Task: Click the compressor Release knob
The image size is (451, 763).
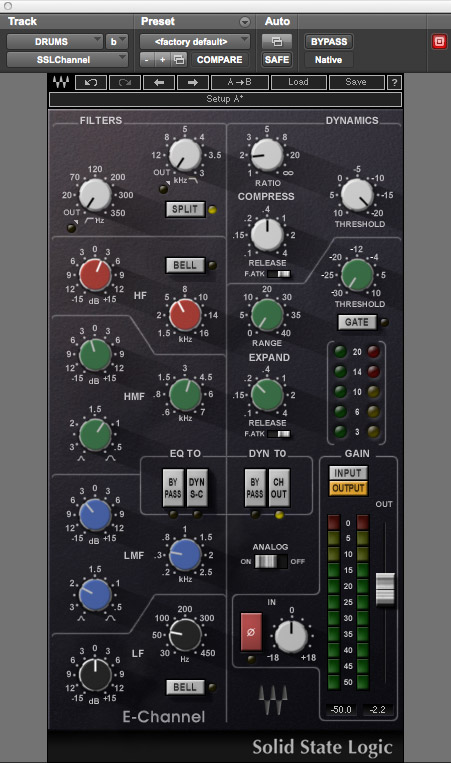Action: (267, 235)
